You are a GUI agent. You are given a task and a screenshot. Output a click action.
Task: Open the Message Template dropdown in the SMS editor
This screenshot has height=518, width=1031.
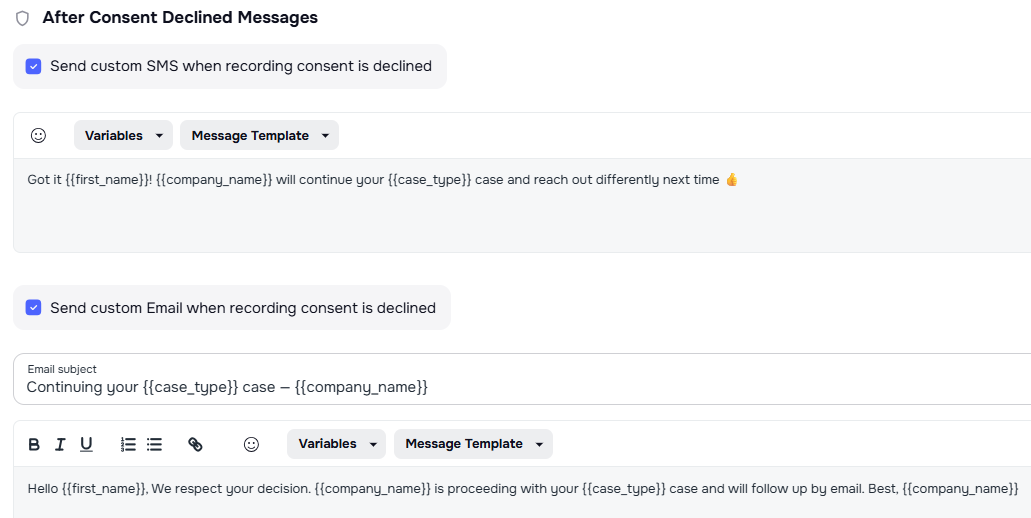259,135
